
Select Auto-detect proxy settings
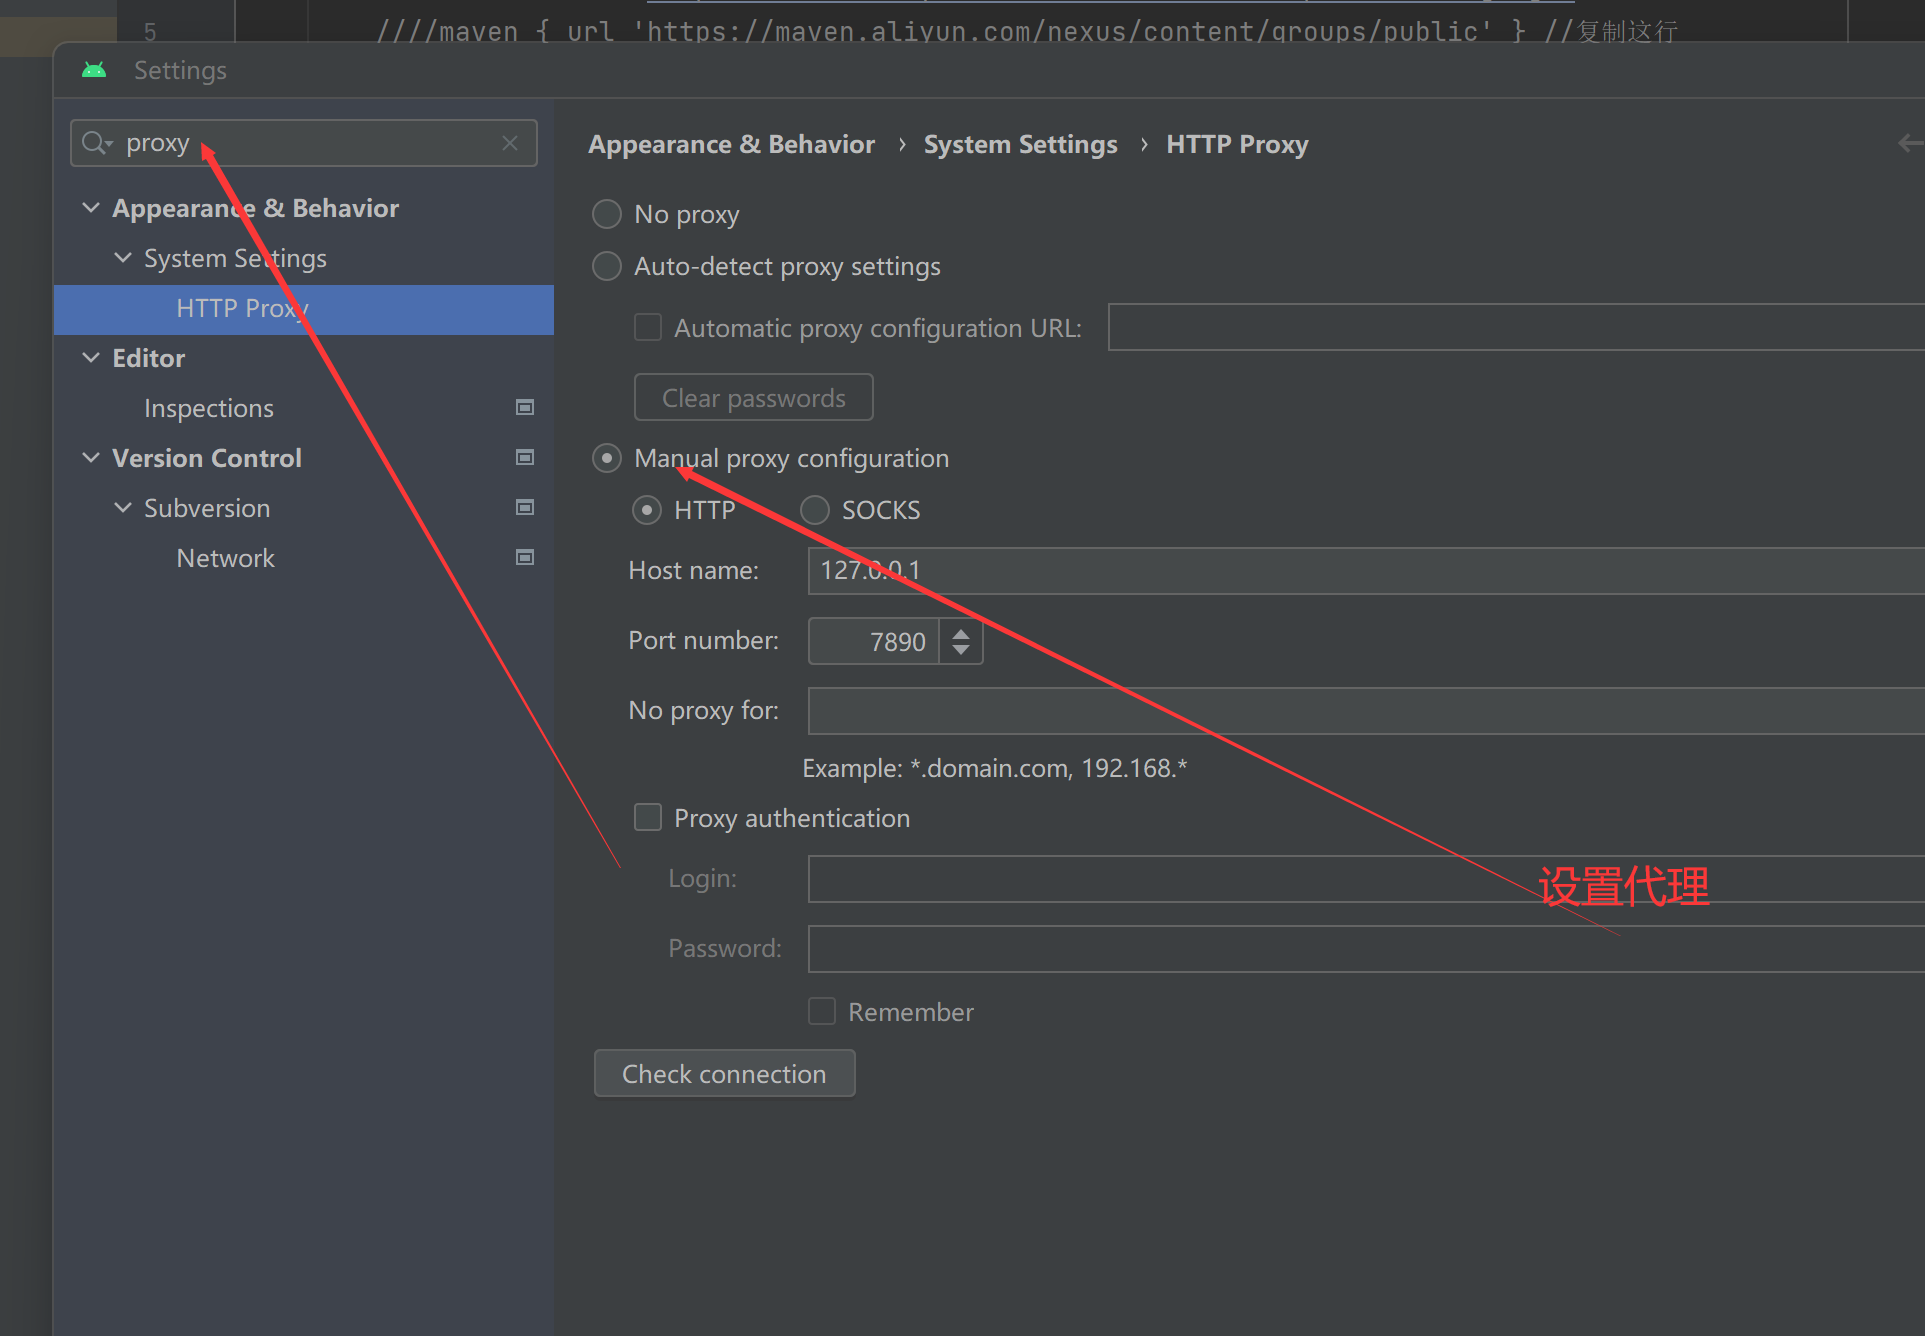607,266
